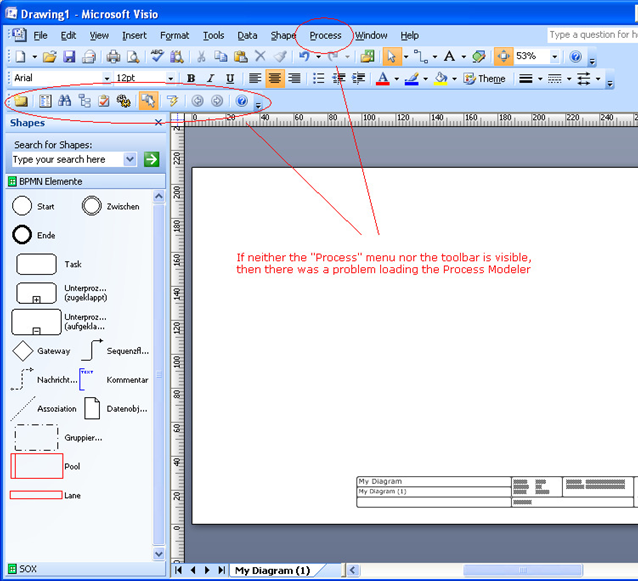Screen dimensions: 638x581
Task: Select the Connector tool
Action: (x=421, y=57)
